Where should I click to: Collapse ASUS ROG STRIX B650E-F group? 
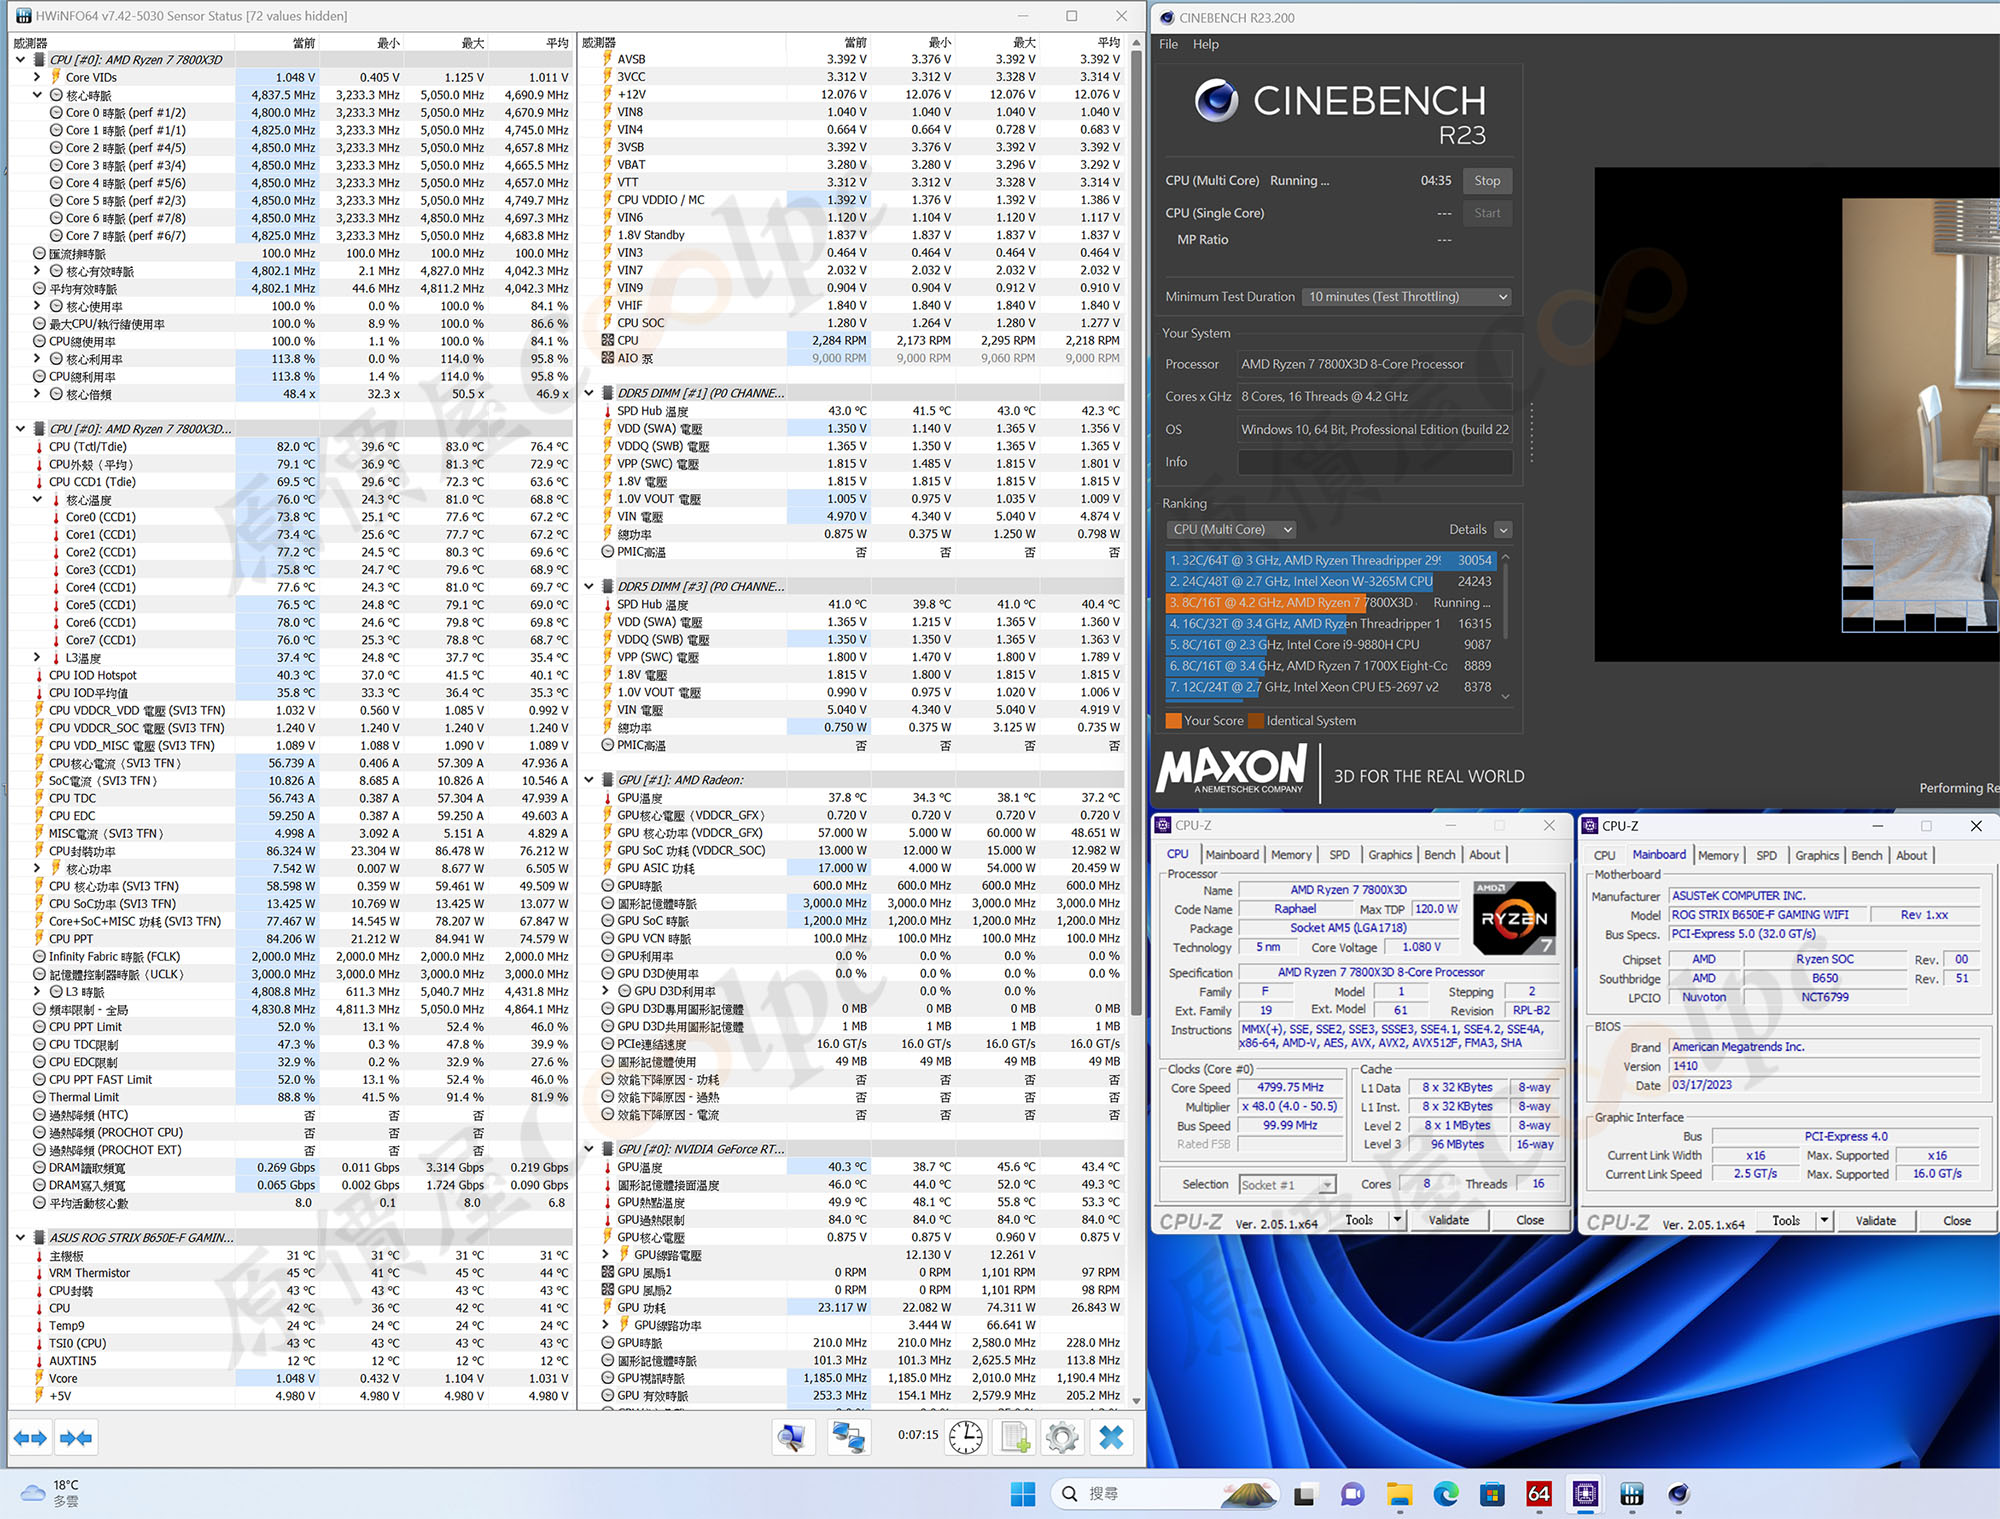(20, 1237)
